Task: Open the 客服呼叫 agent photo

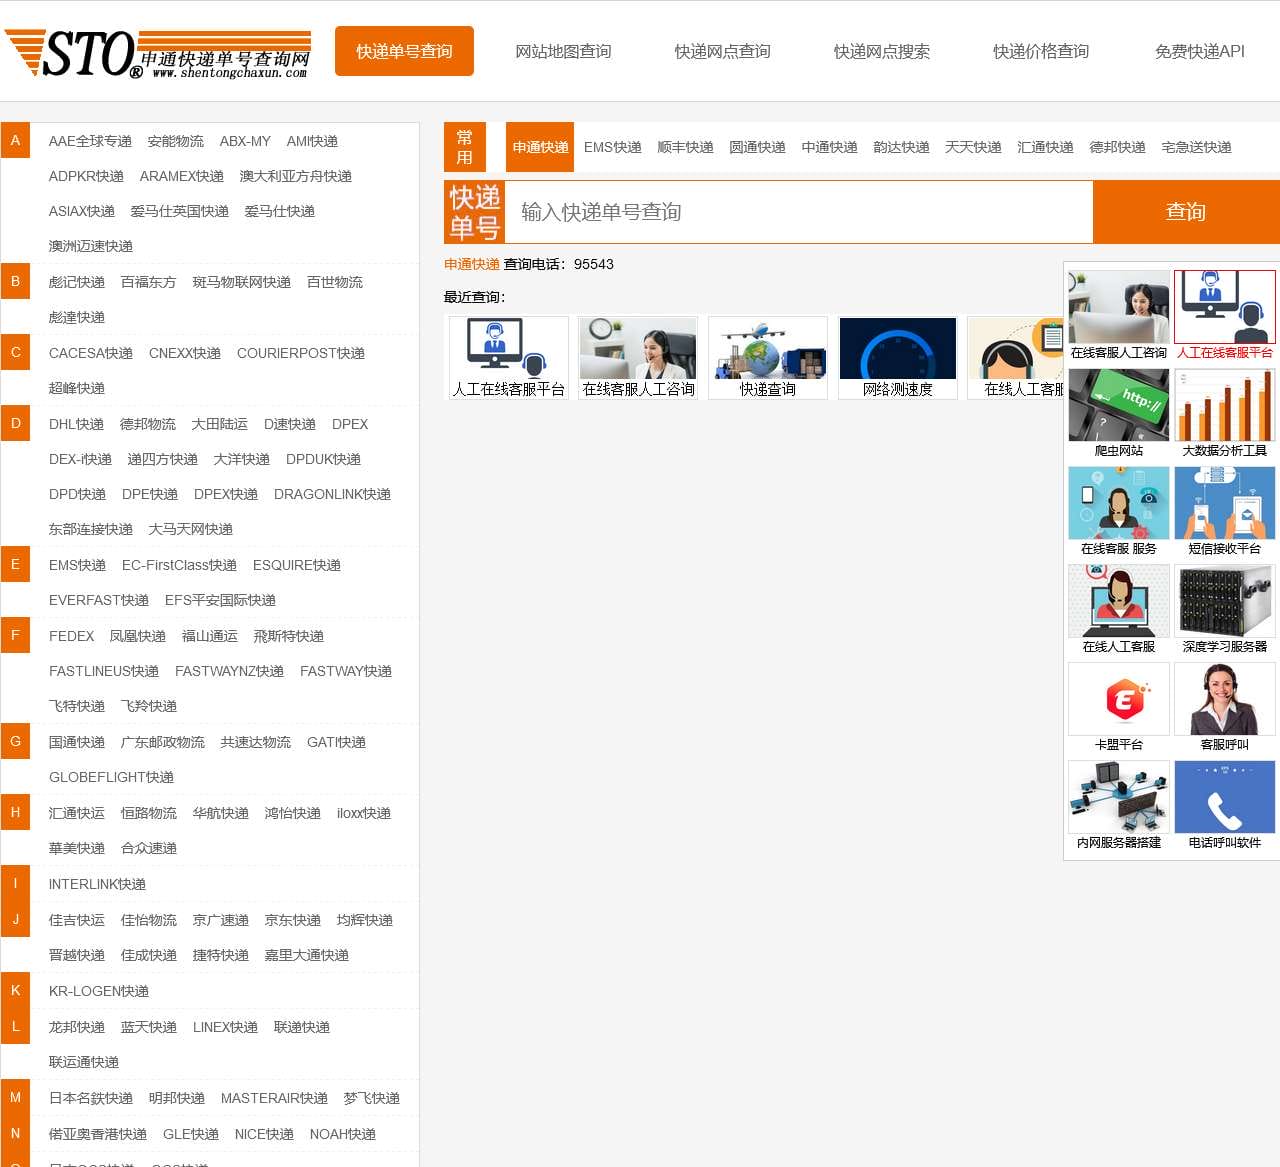Action: 1225,699
